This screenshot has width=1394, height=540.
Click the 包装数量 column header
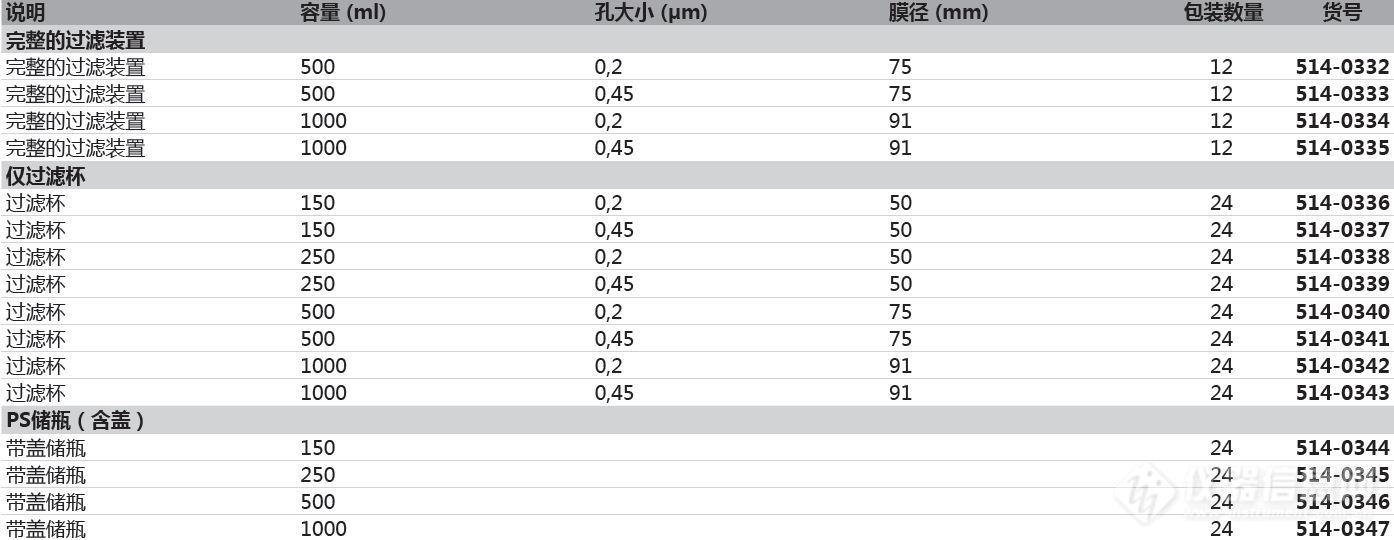[x=1224, y=13]
